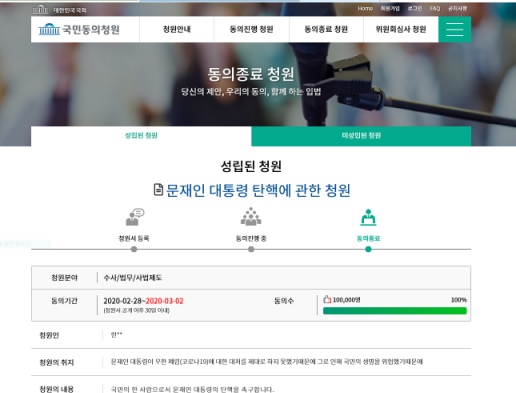The width and height of the screenshot is (516, 393).
Task: Switch to the 성립된 청원 tab
Action: tap(141, 136)
